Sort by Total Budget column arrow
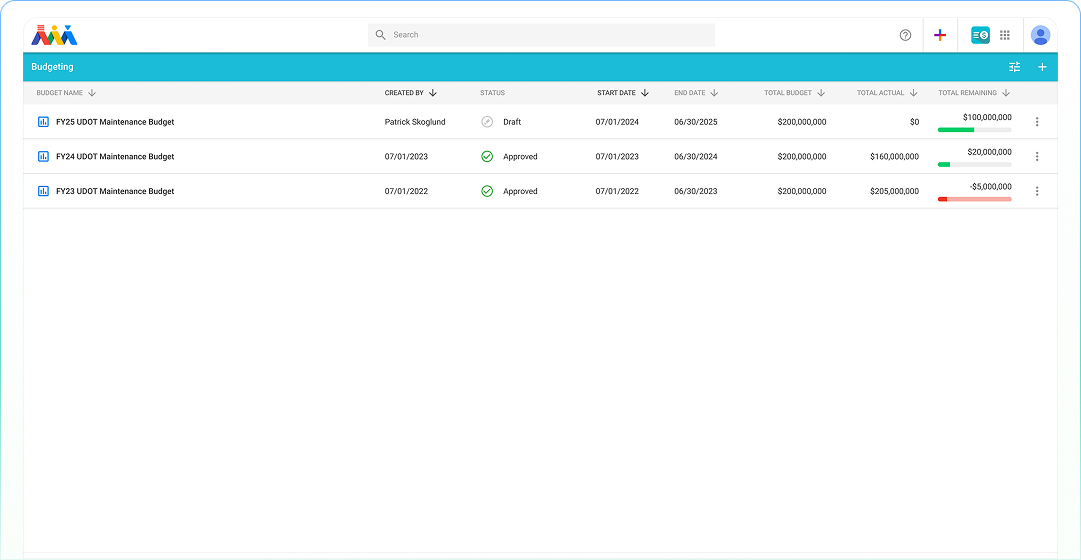This screenshot has height=560, width=1081. (821, 92)
